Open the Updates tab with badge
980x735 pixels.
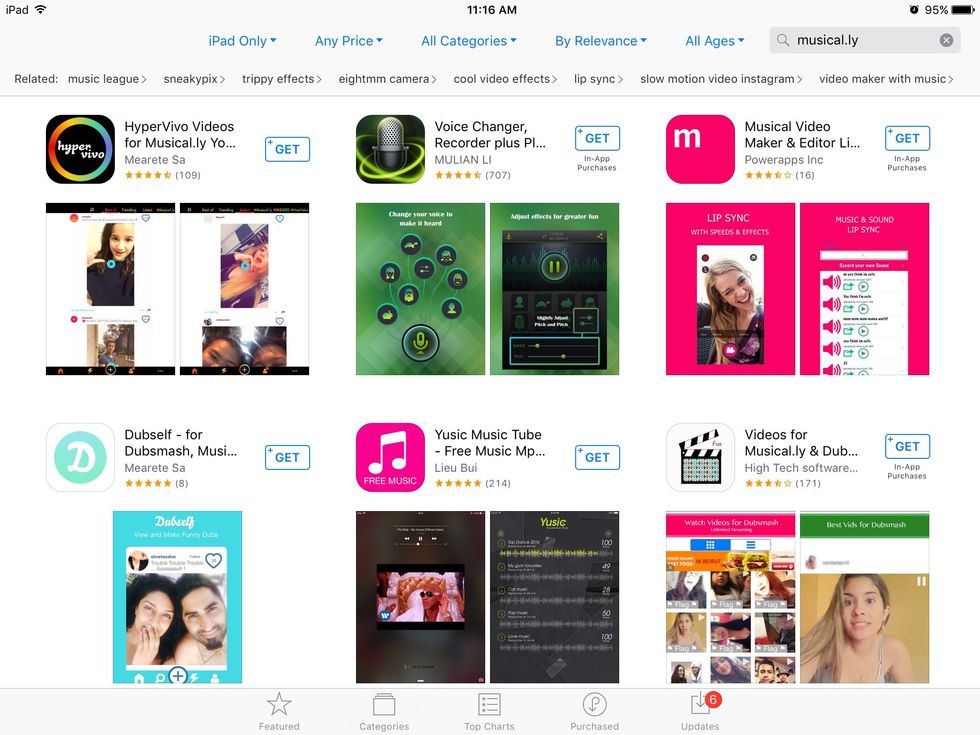(700, 711)
